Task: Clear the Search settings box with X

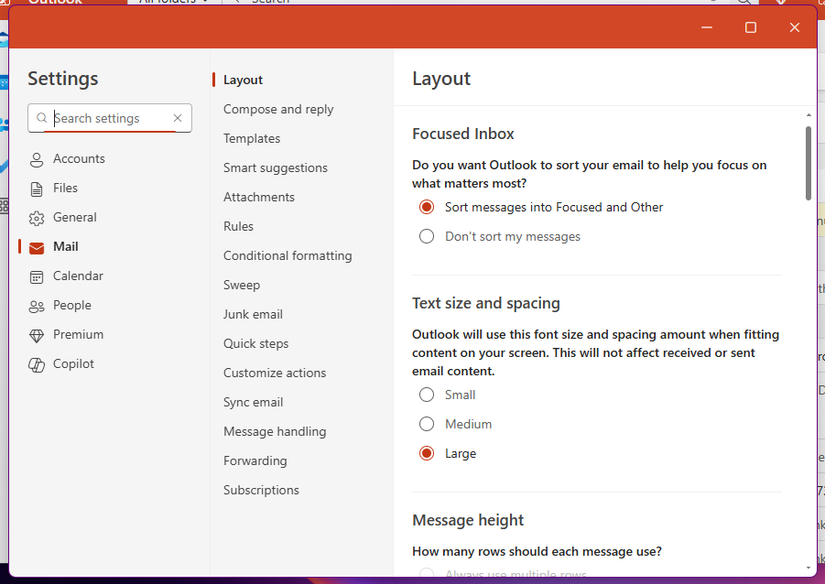Action: coord(178,118)
